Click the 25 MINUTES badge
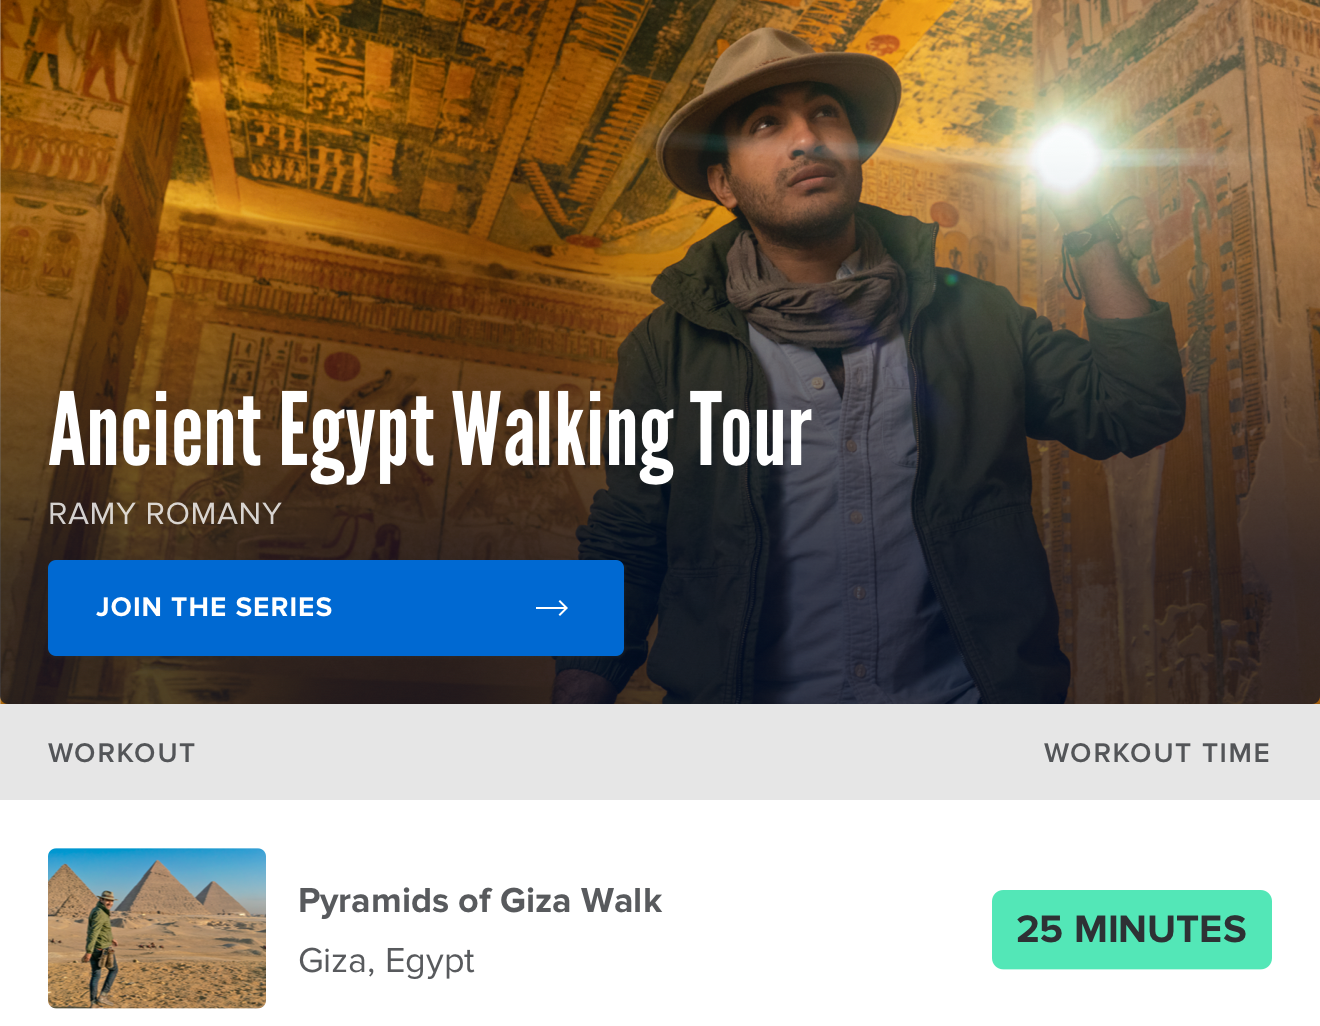Screen dimensions: 1320x1026 tap(1131, 930)
